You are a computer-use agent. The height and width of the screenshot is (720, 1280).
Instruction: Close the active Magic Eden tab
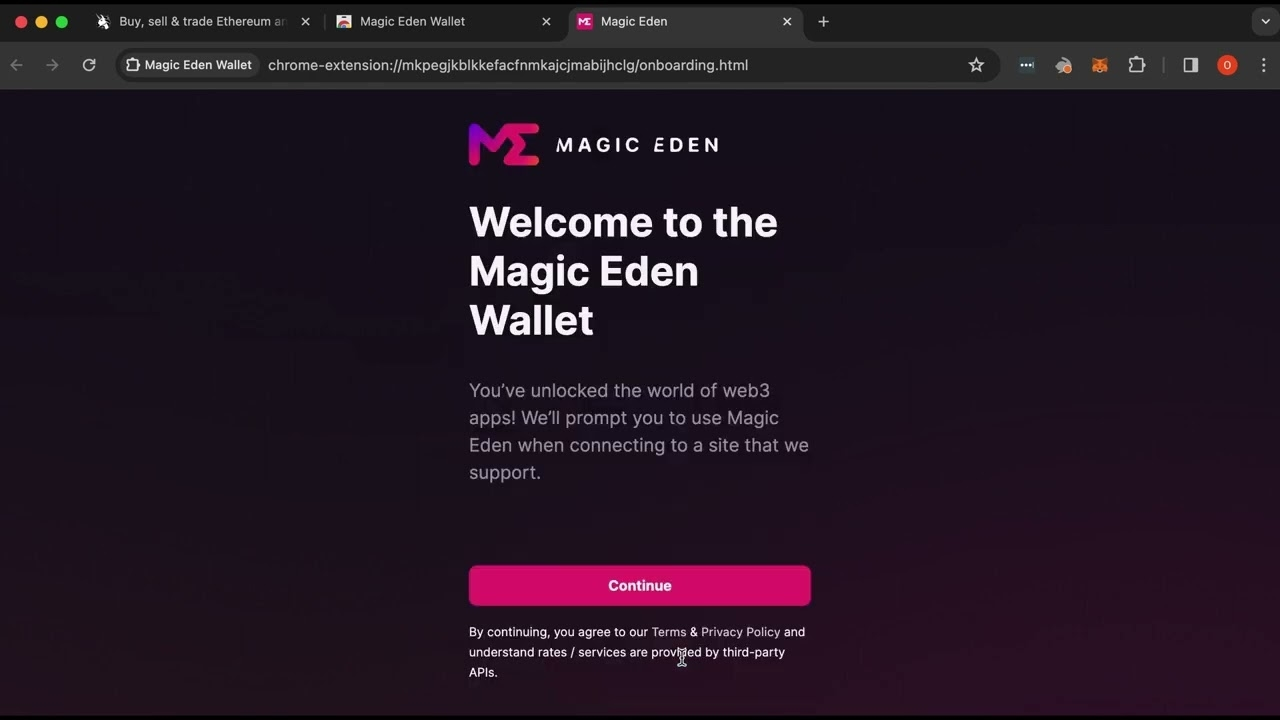pos(787,21)
